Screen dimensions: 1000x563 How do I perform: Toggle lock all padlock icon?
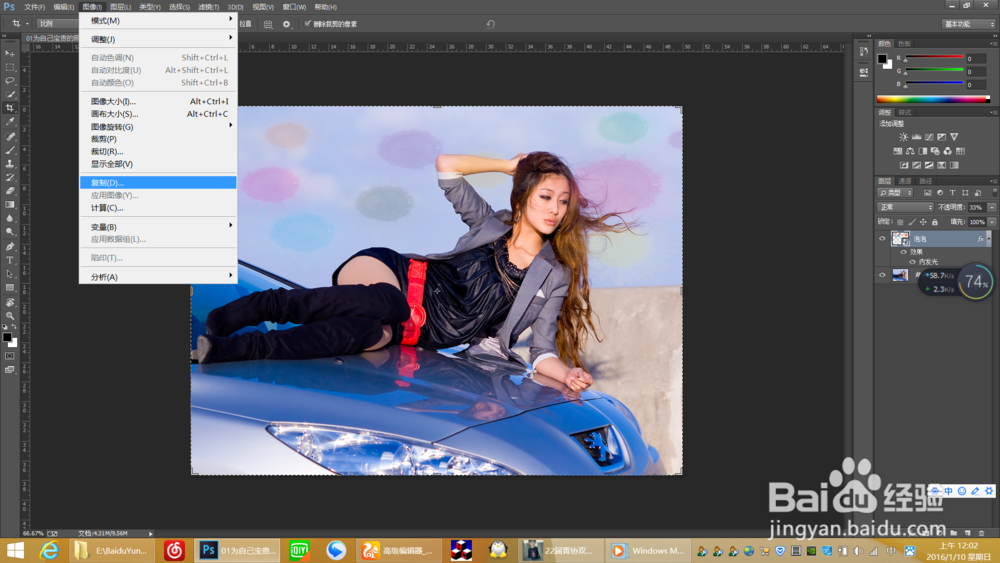coord(935,222)
